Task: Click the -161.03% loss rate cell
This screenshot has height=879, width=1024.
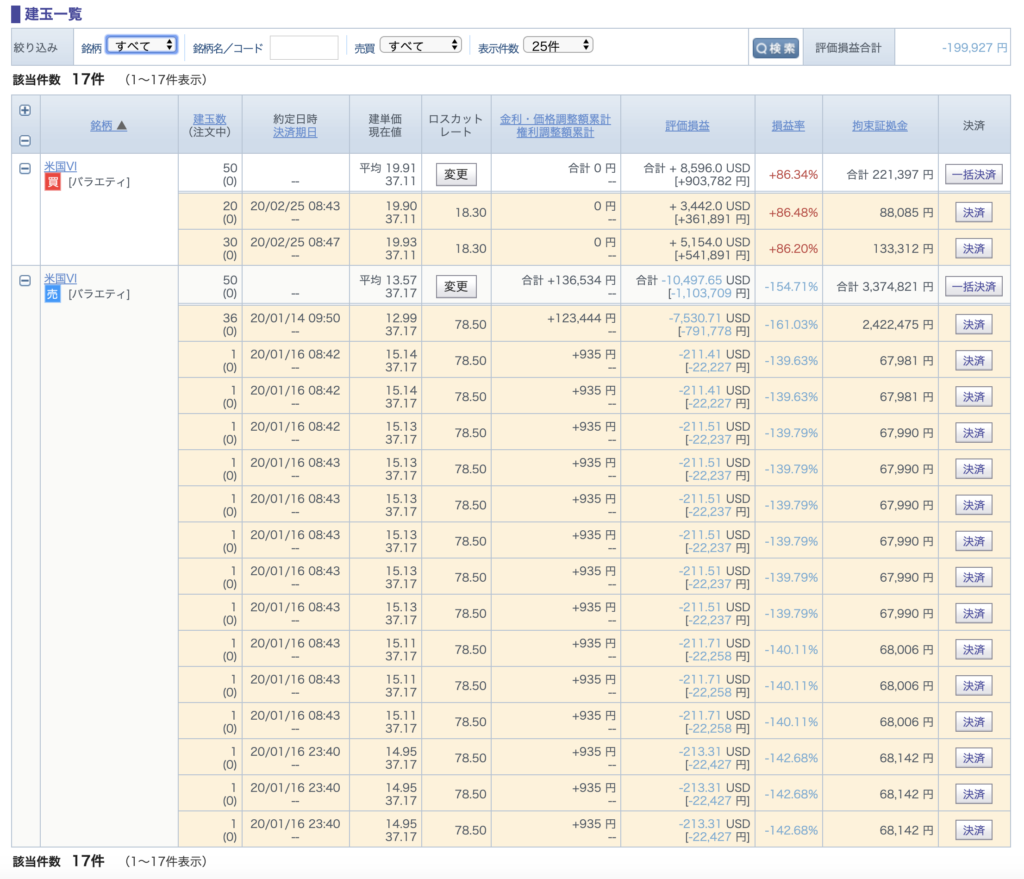Action: (791, 325)
